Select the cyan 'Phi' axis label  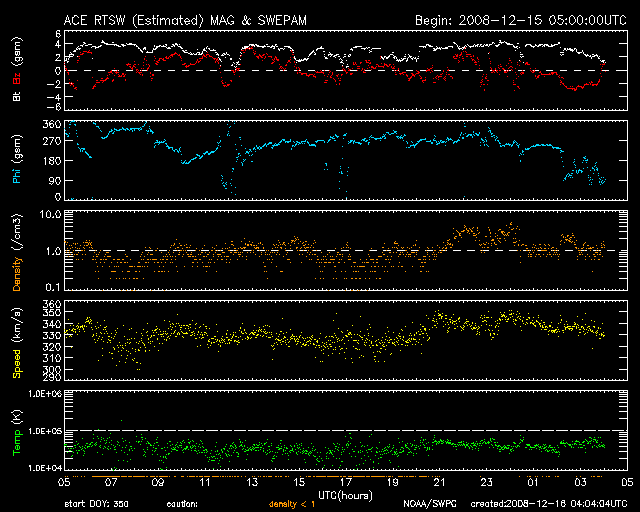click(x=17, y=174)
